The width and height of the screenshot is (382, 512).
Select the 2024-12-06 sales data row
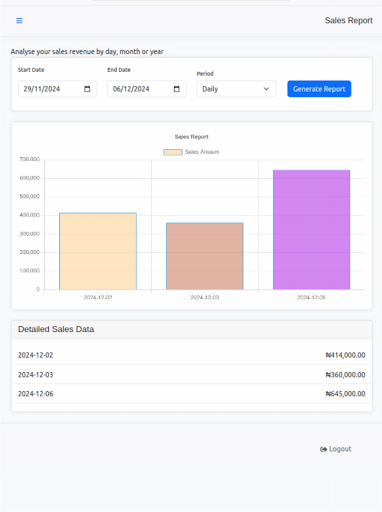click(x=192, y=394)
